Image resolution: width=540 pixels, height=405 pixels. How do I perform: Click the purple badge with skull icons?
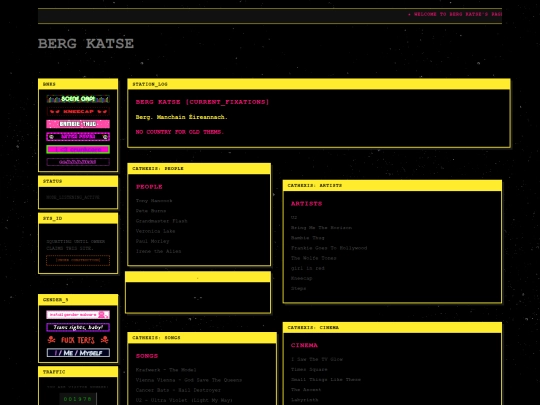[x=78, y=137]
